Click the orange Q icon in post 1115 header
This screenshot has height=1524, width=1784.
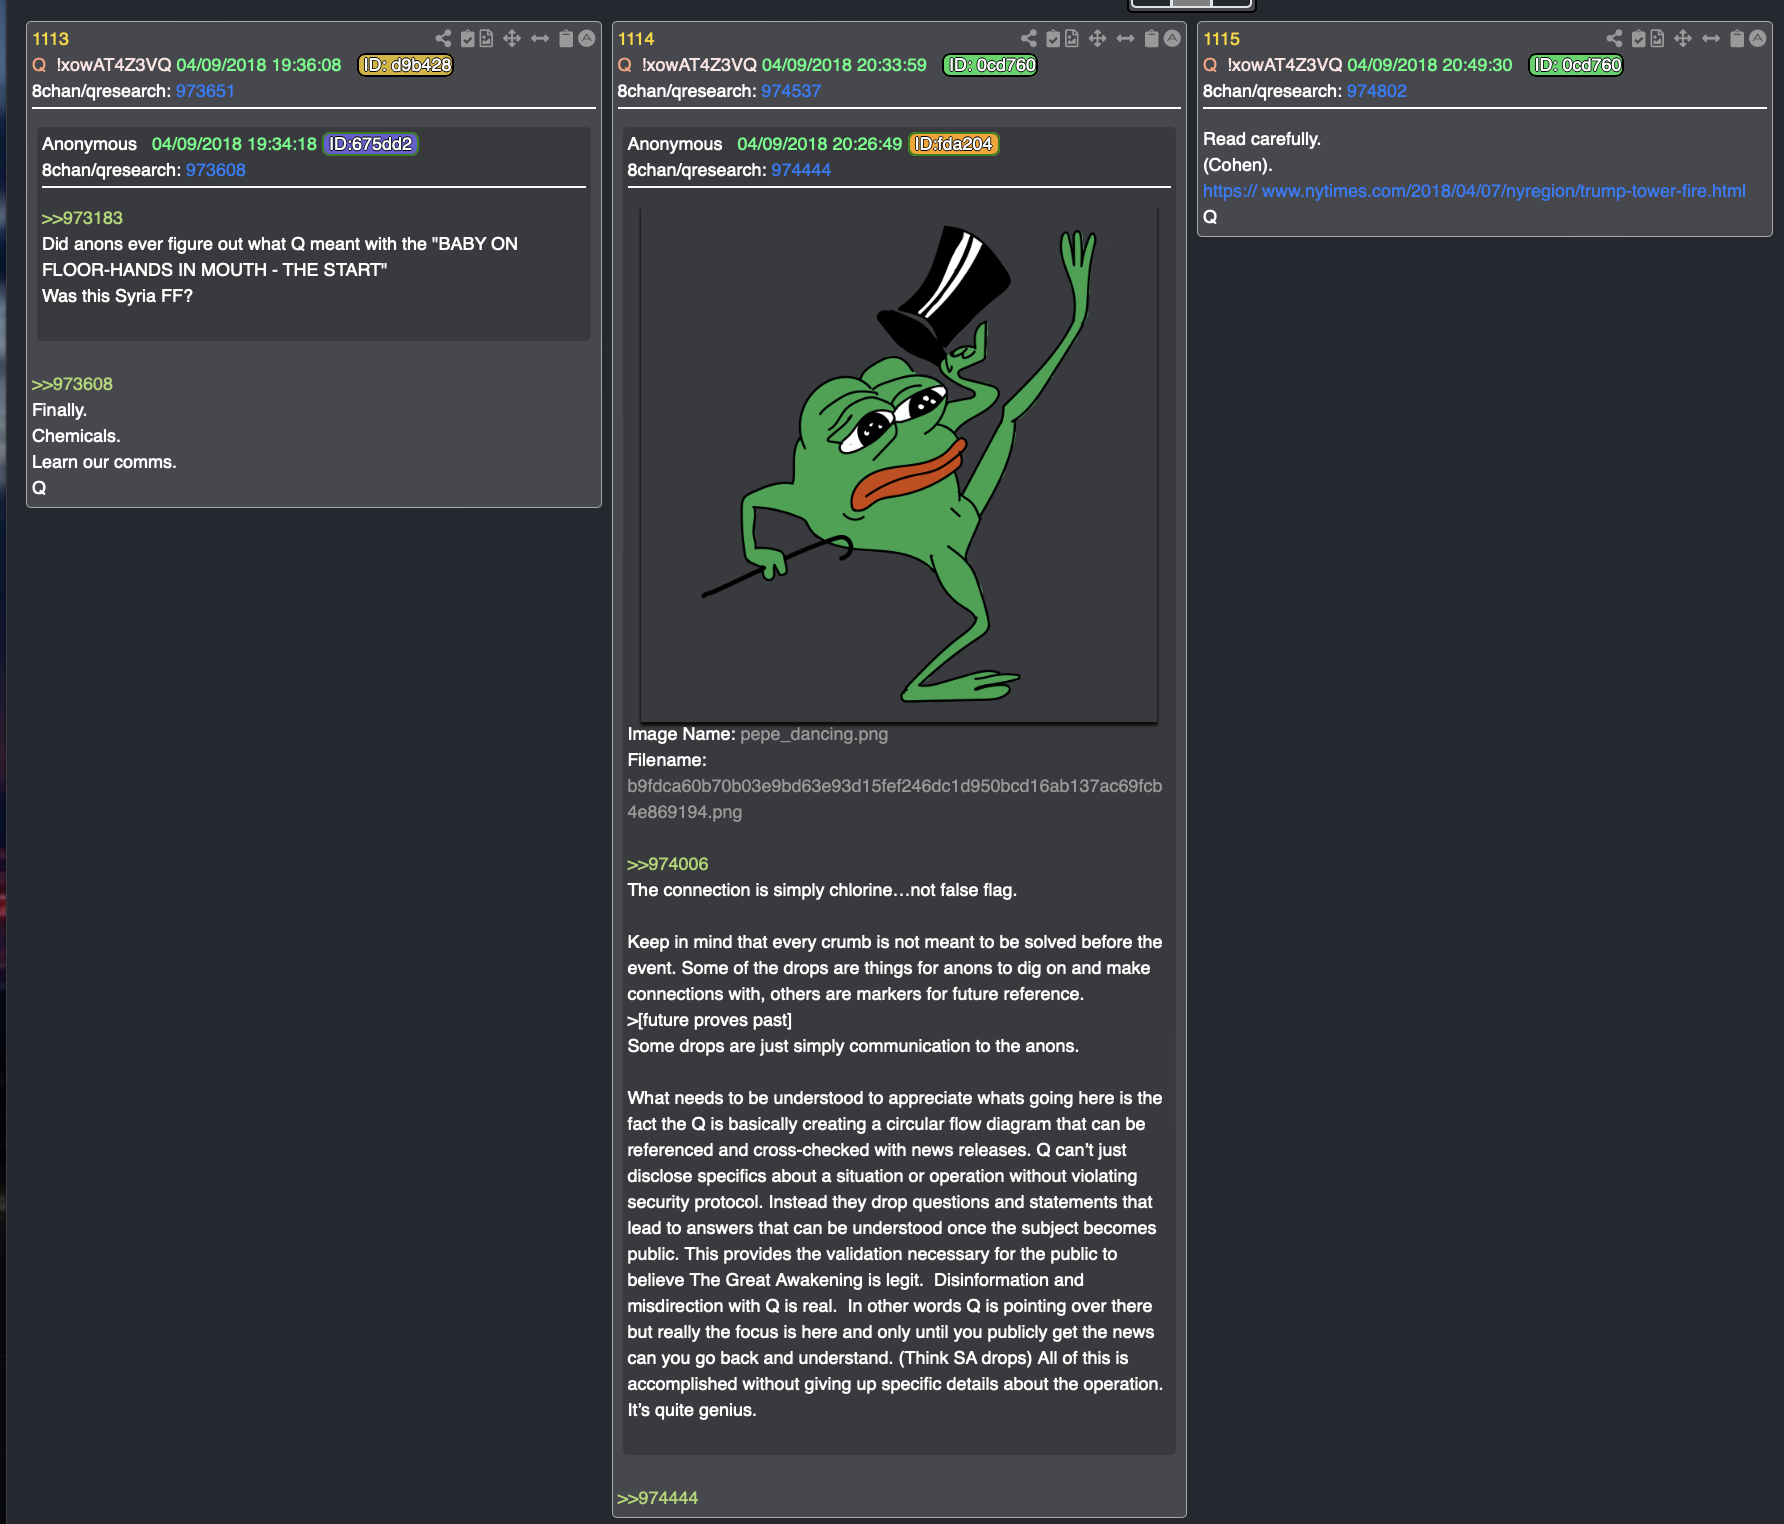1210,65
